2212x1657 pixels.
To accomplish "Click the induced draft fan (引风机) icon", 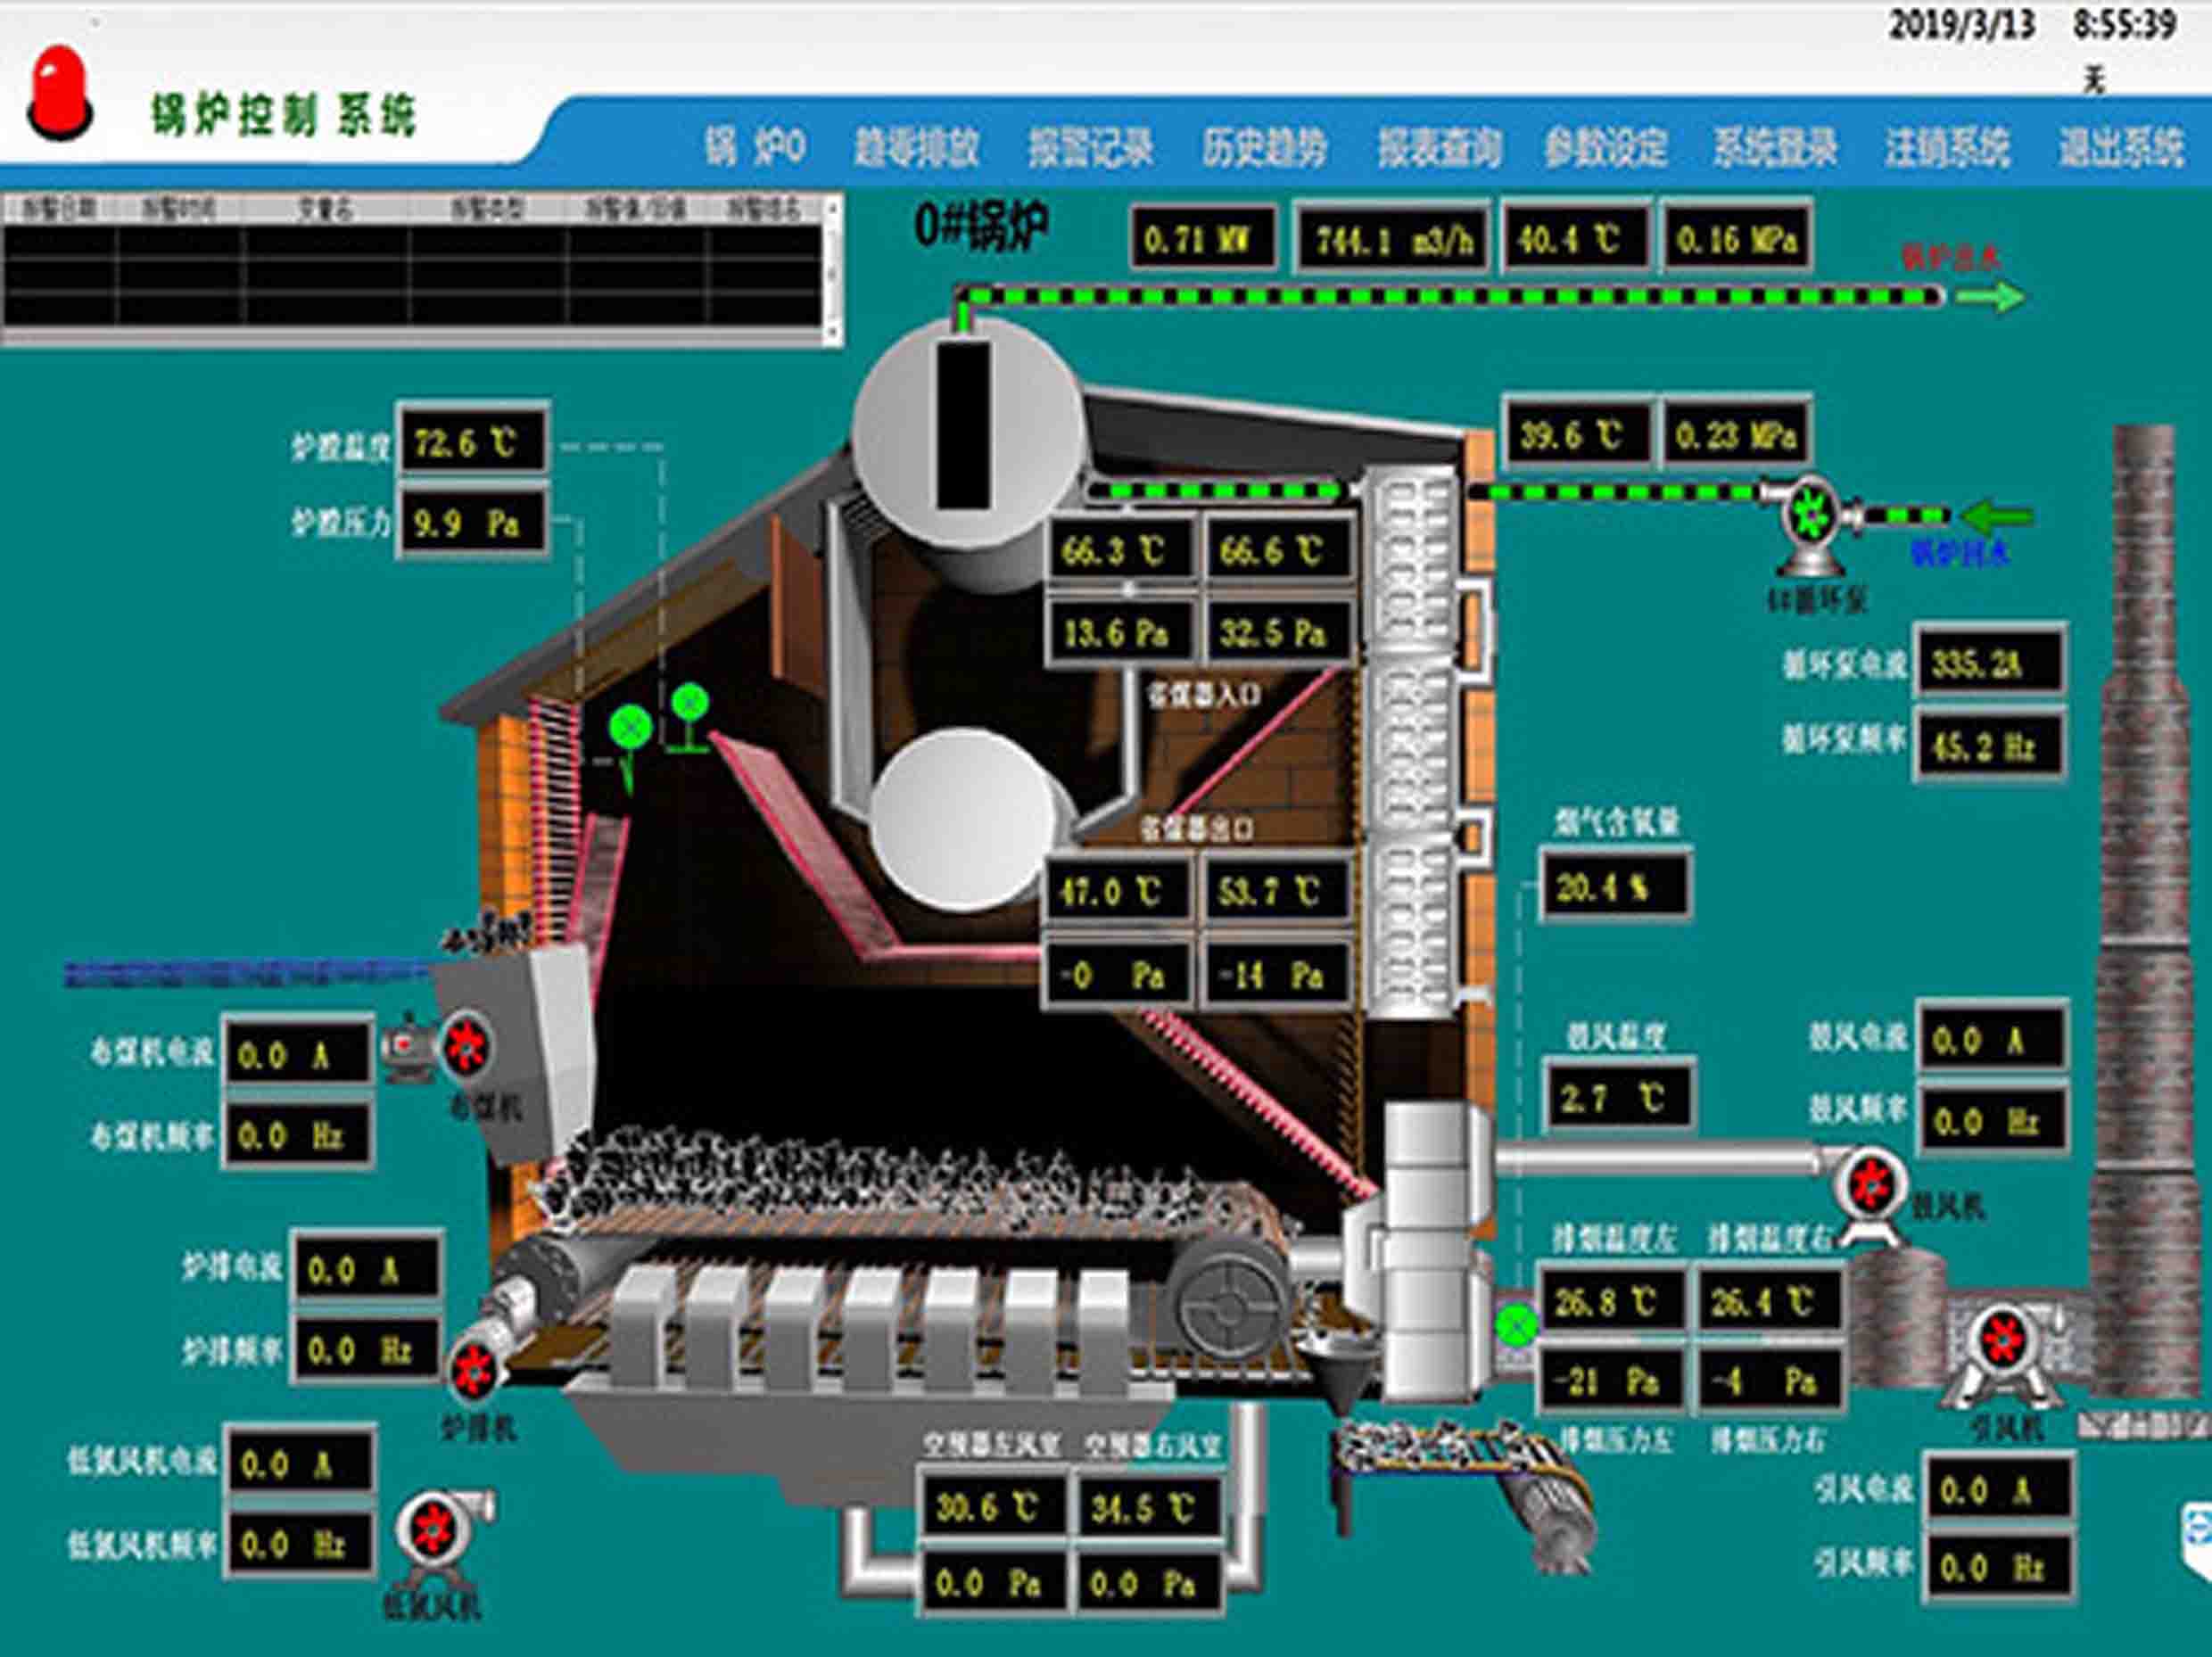I will coord(2003,1341).
